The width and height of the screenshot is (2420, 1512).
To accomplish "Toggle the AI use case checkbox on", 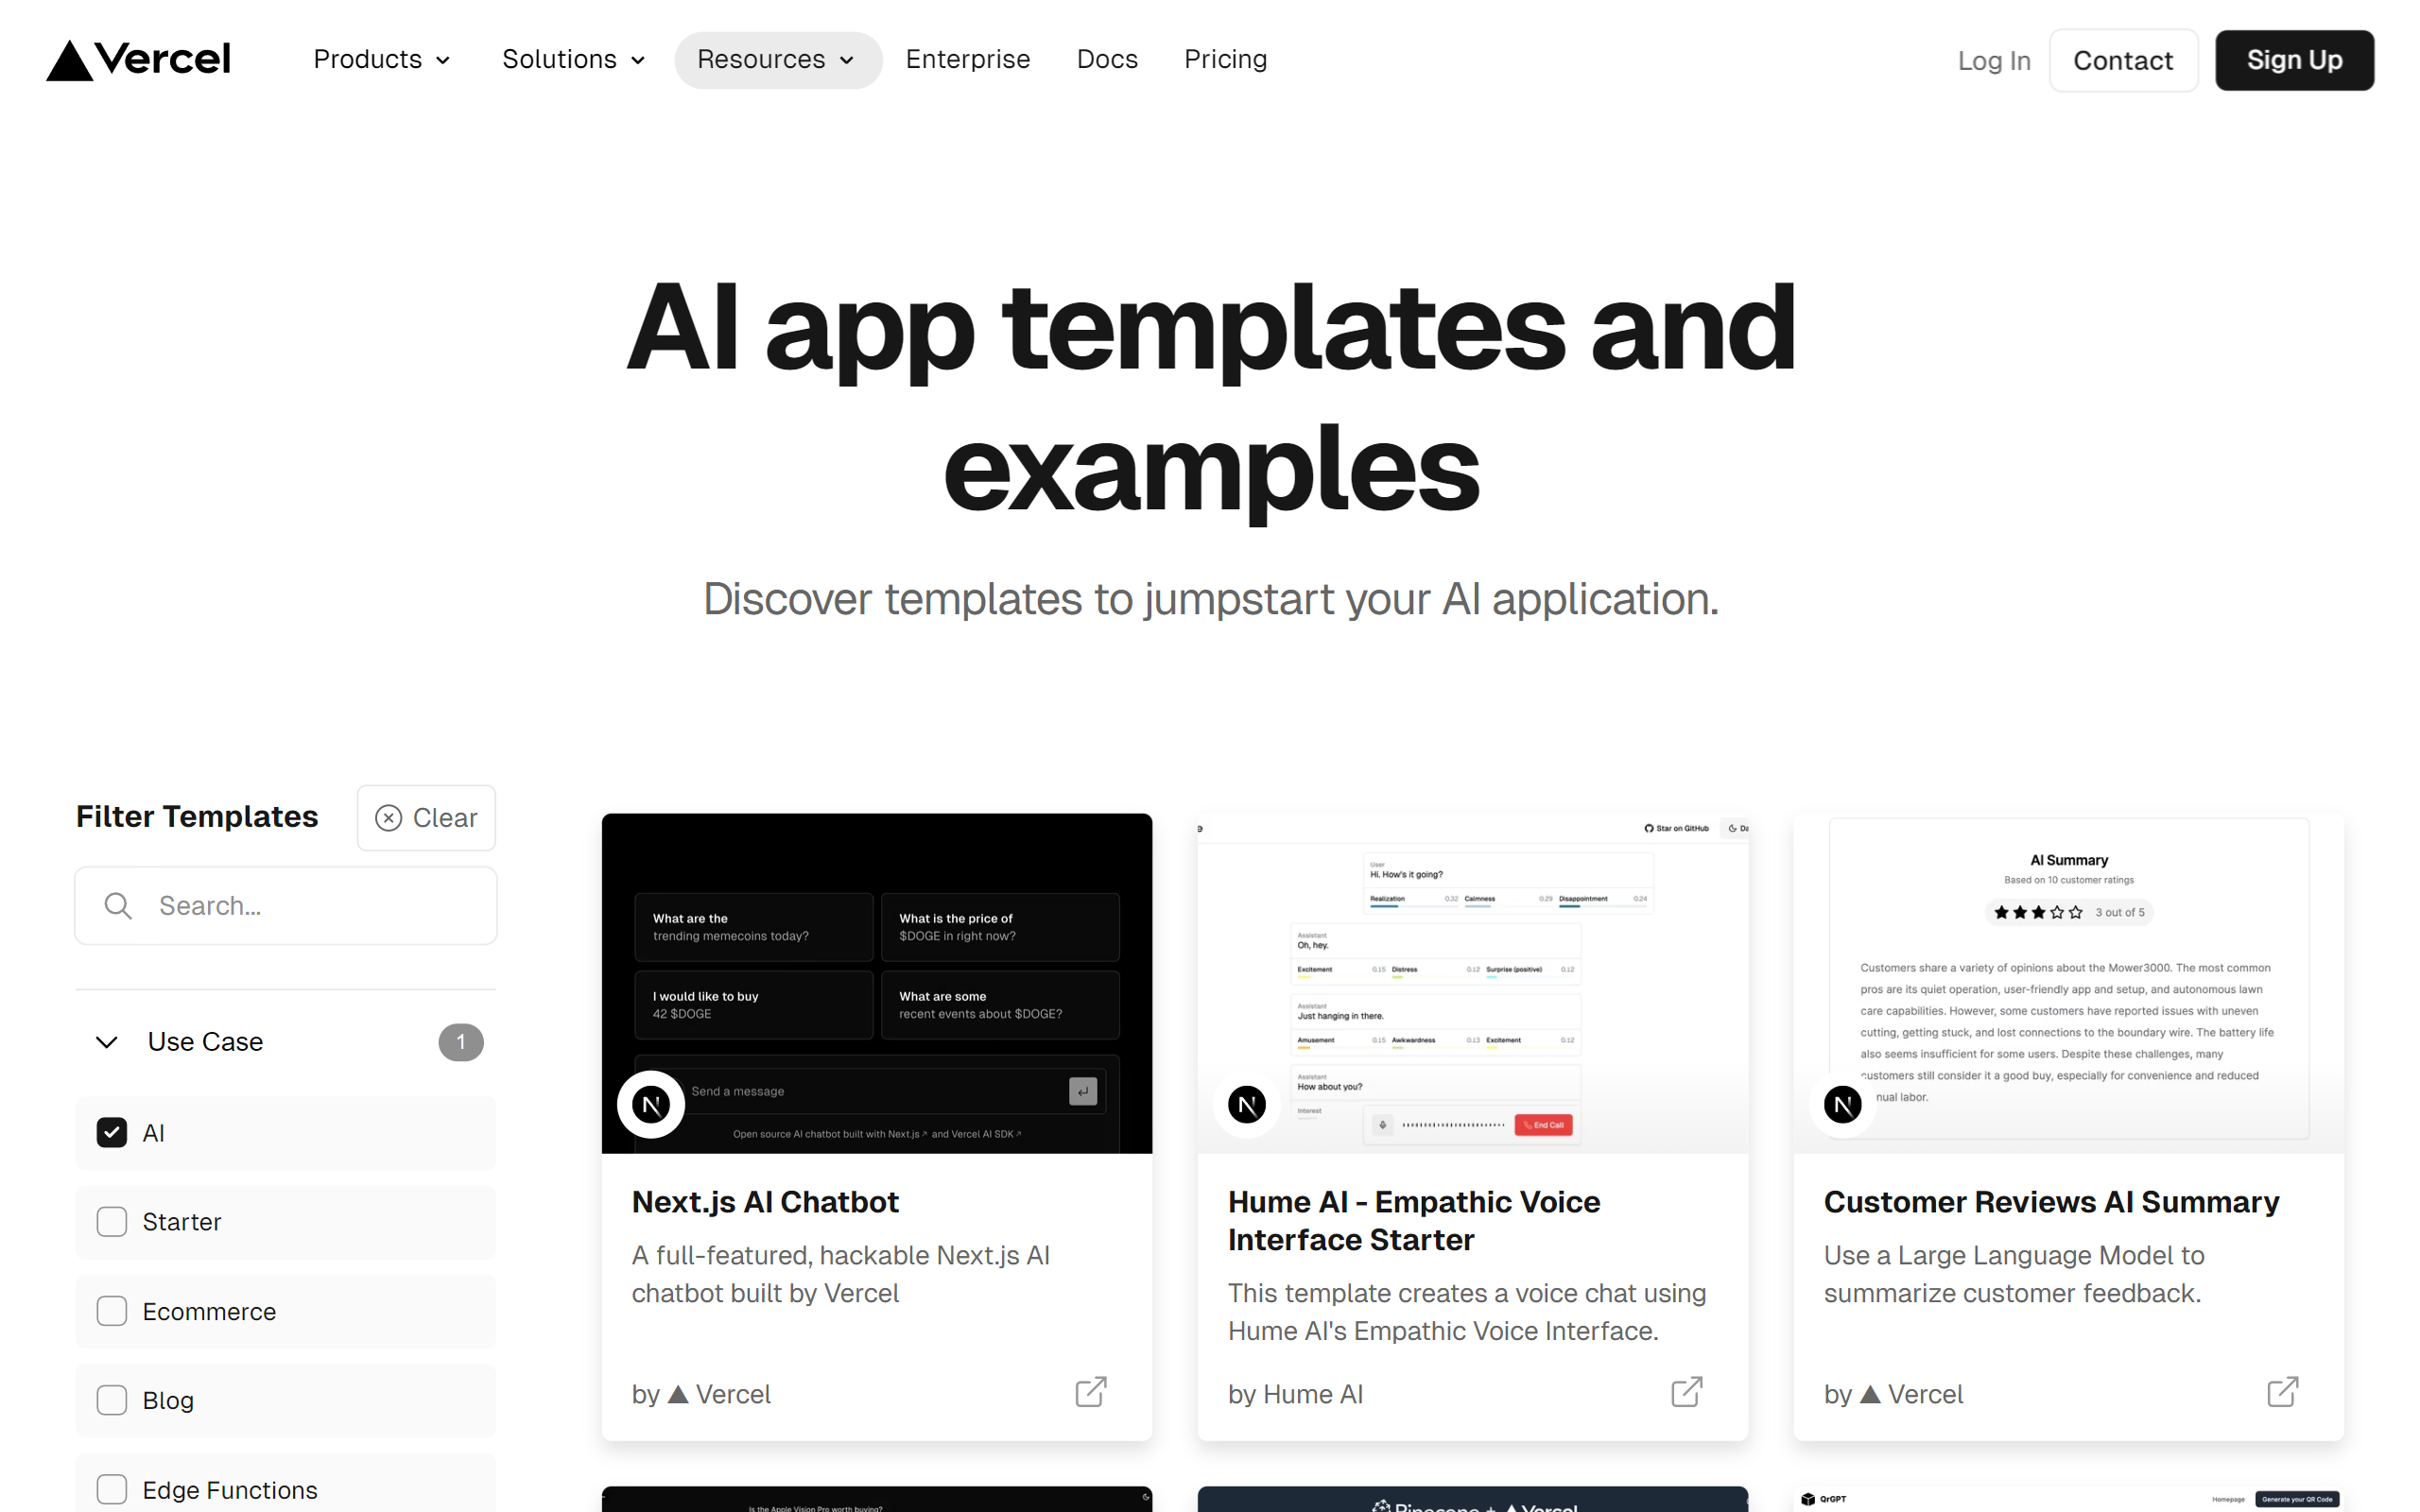I will [110, 1130].
